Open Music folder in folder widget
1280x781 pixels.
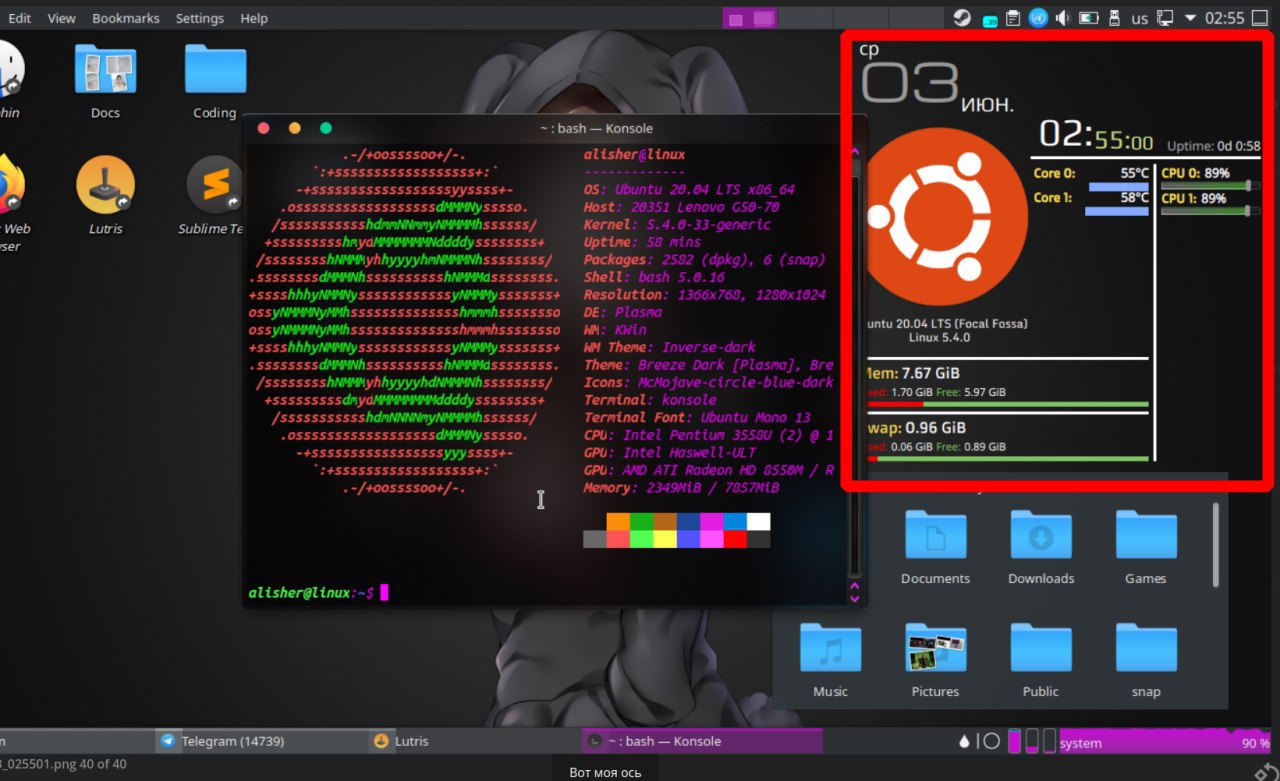[x=830, y=659]
